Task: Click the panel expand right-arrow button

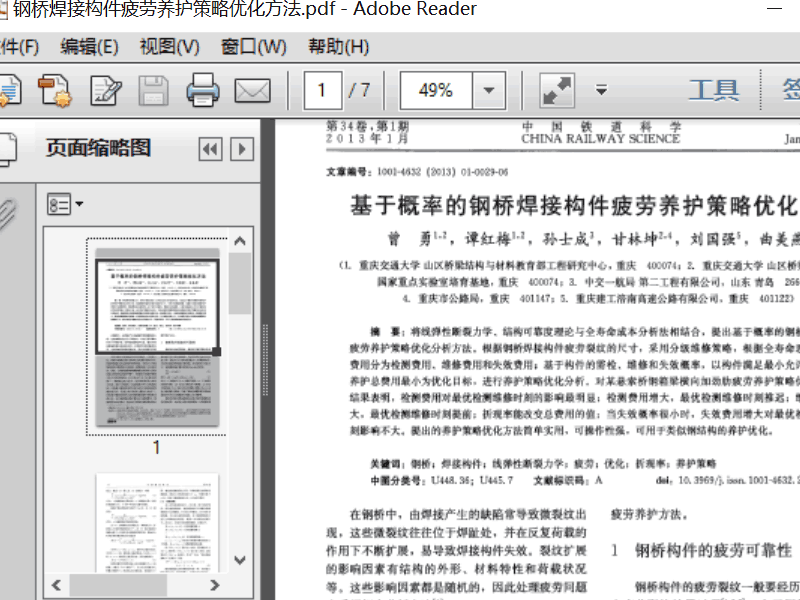Action: pos(242,149)
